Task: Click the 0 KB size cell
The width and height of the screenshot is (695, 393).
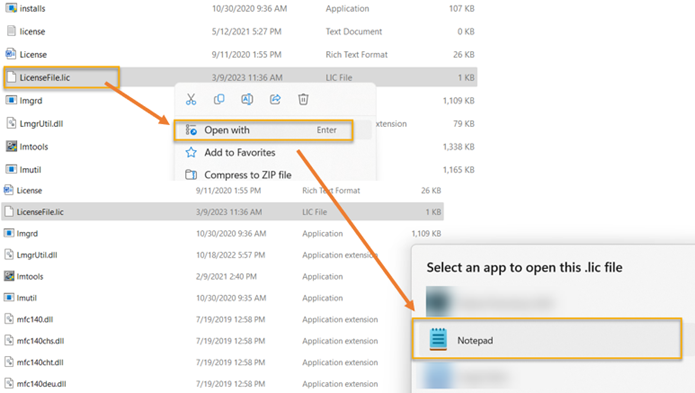Action: tap(466, 31)
